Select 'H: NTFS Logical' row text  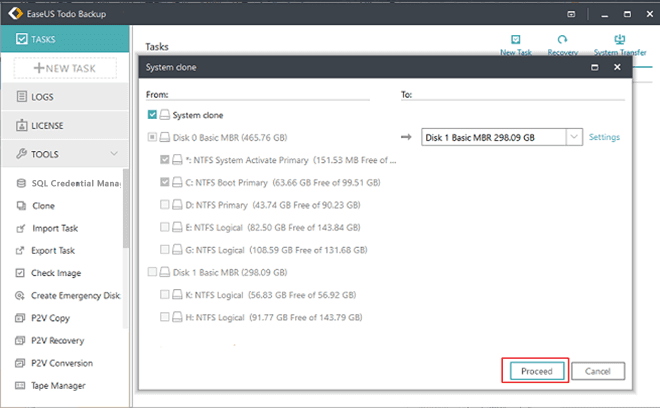[274, 317]
